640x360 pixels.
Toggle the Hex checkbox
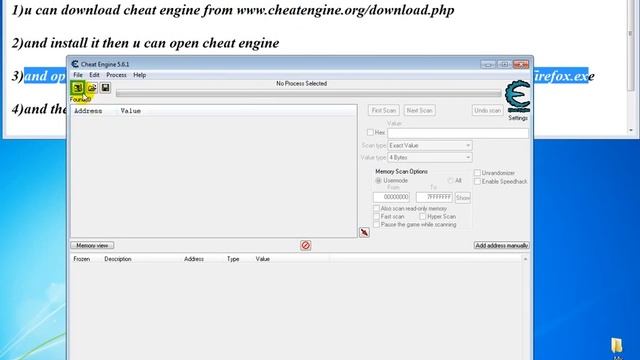(x=370, y=132)
